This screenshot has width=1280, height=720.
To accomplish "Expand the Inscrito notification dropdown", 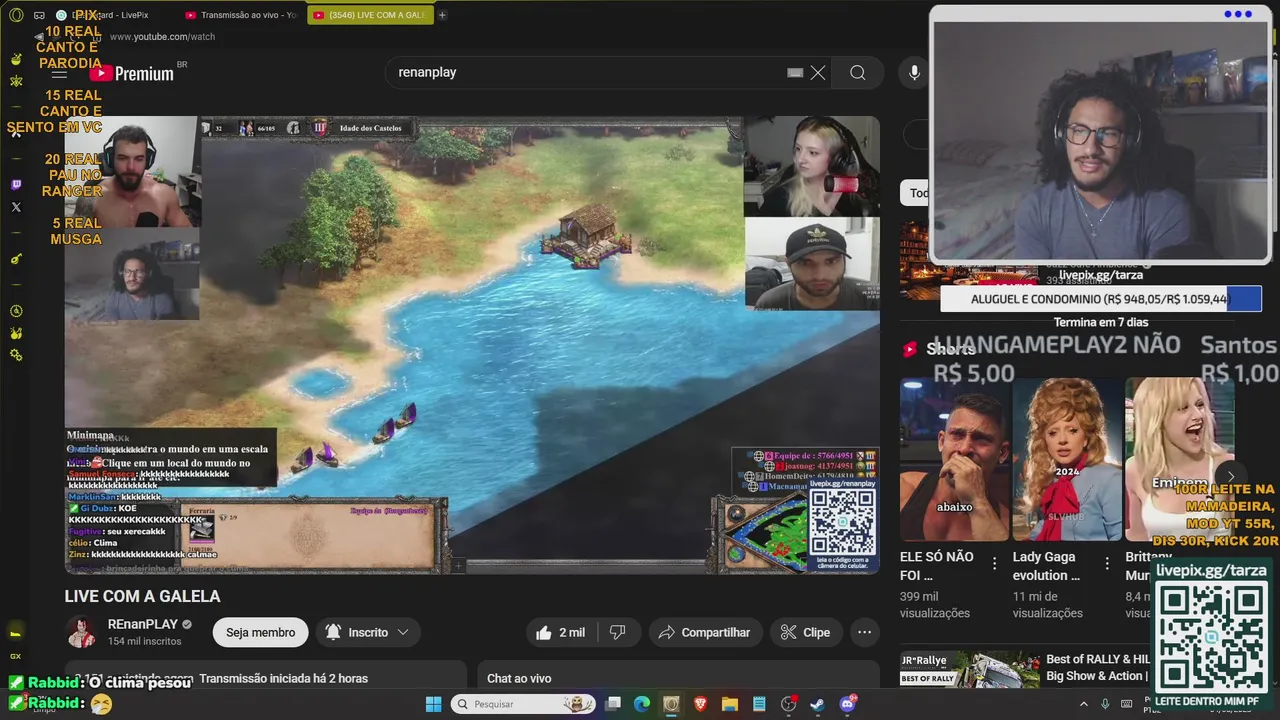I will (x=368, y=632).
